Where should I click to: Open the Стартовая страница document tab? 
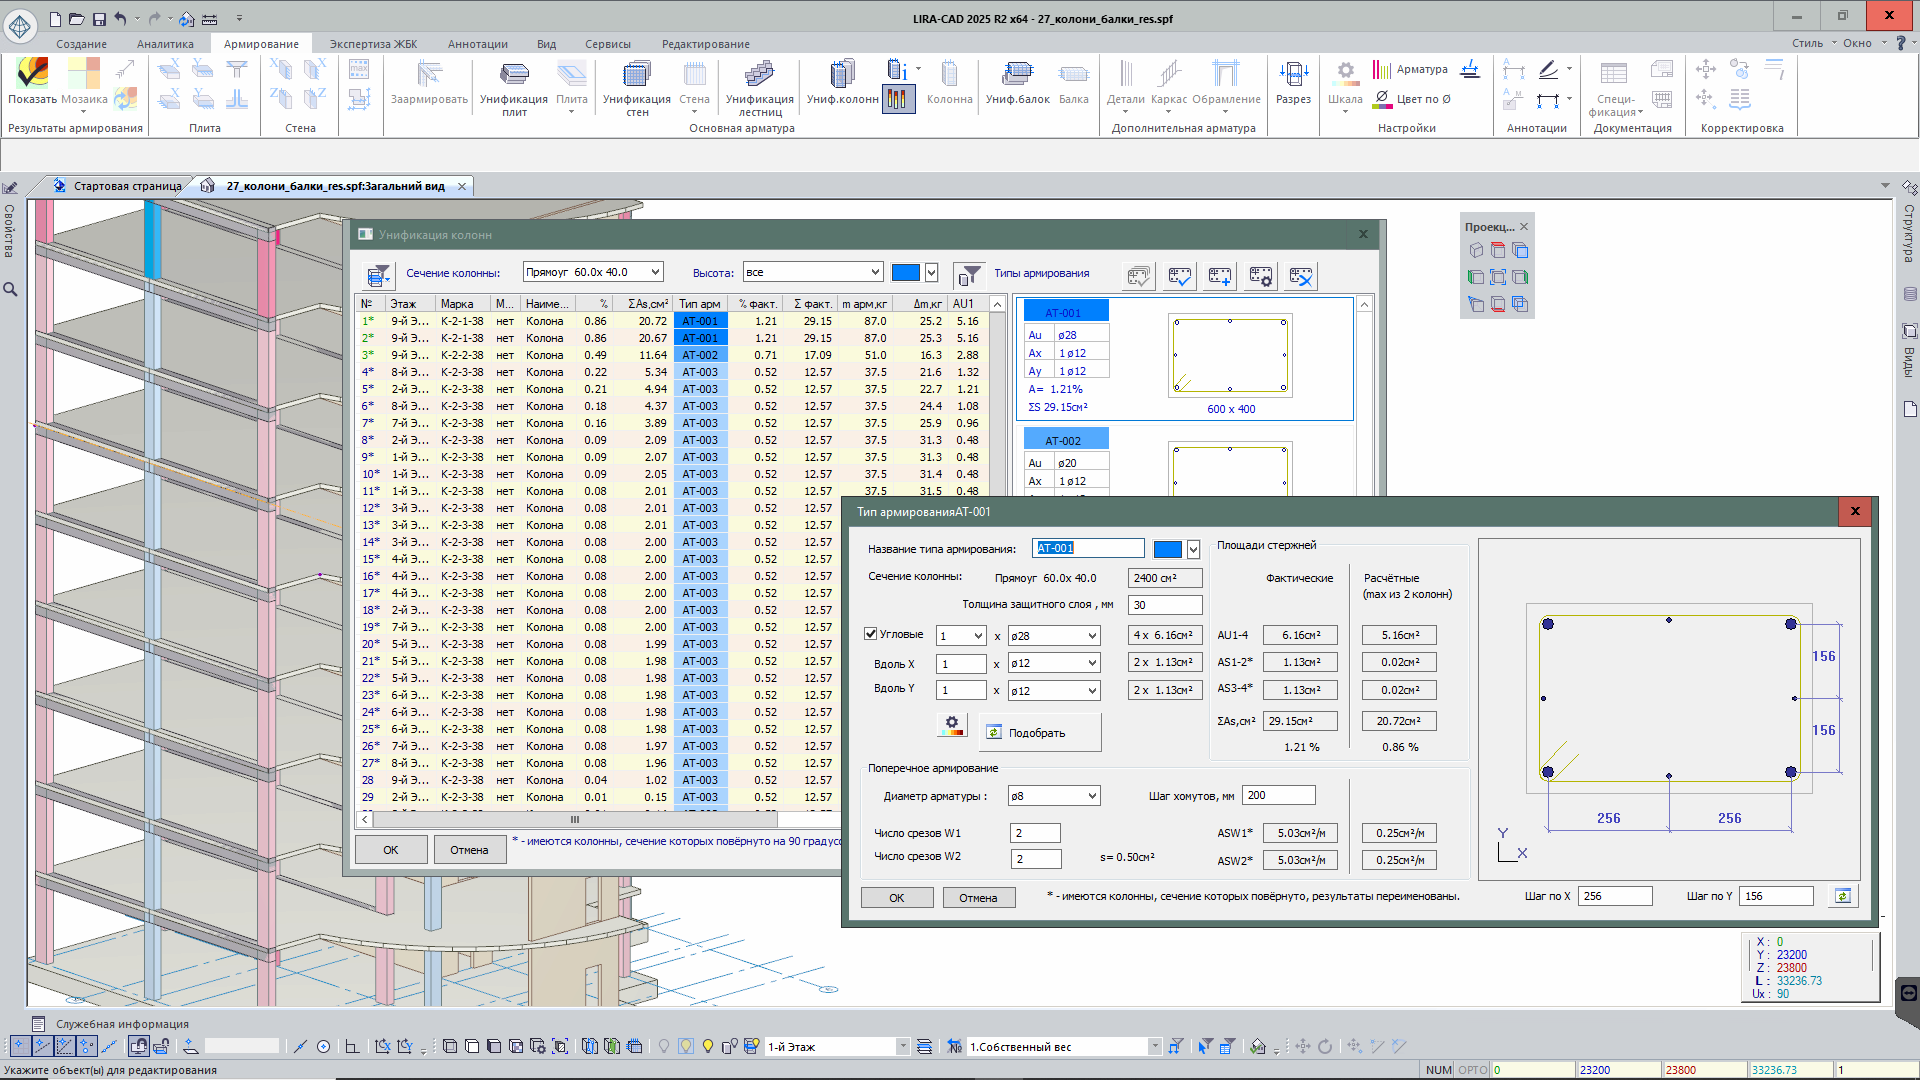point(127,186)
